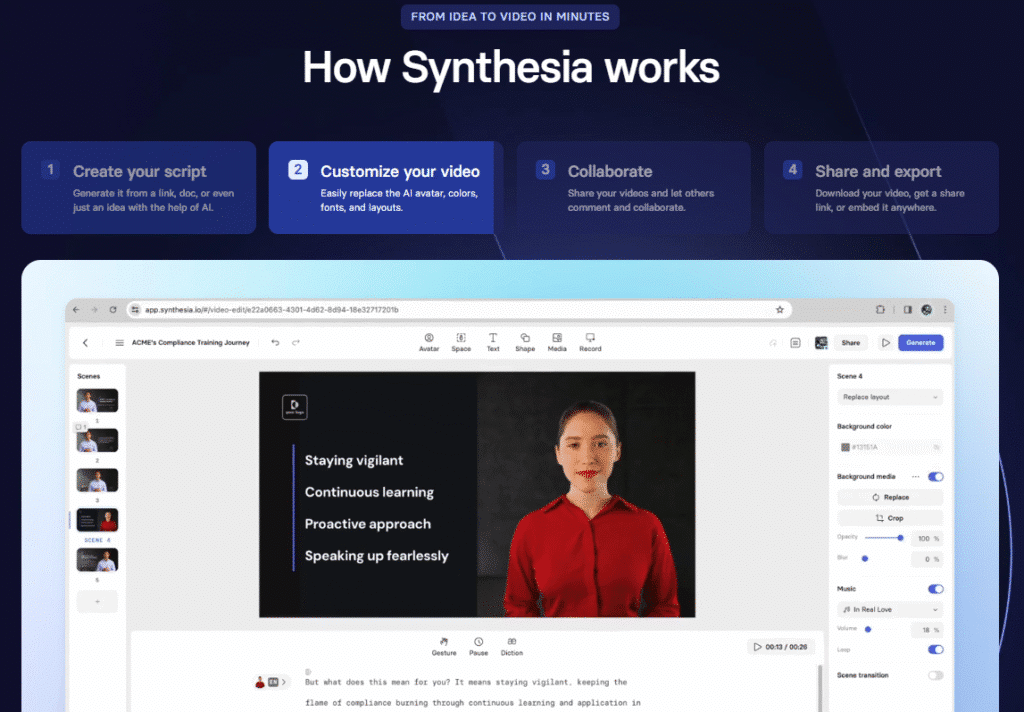Click the browser back arrow

(76, 310)
